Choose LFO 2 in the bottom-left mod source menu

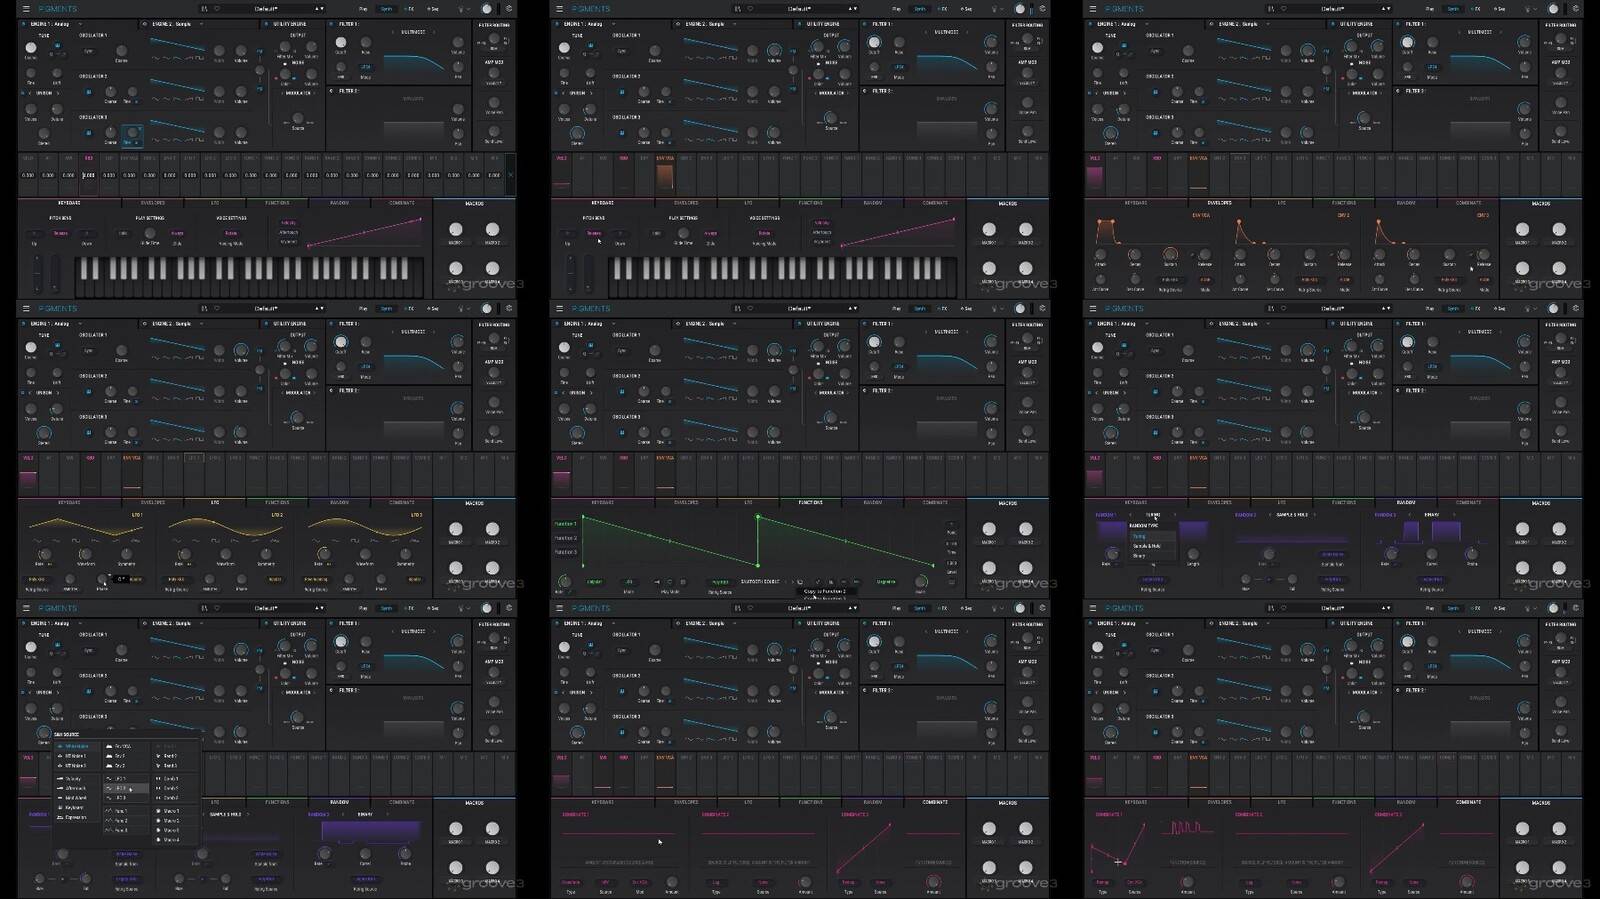pos(127,788)
